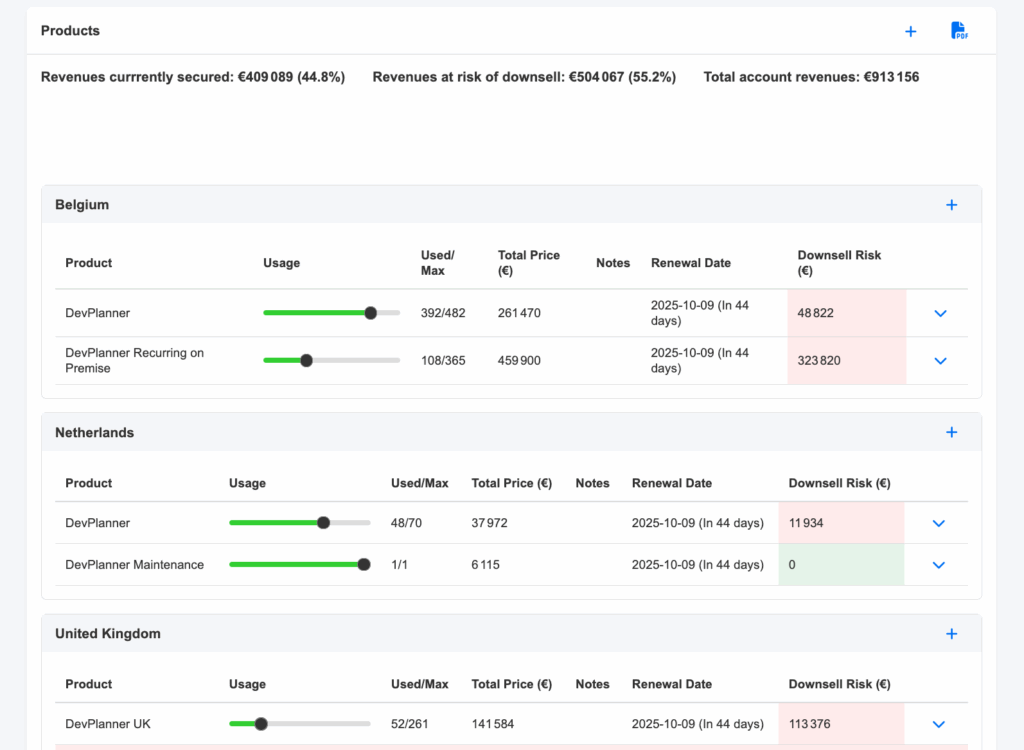Click the green downsell risk 0 cell
Viewport: 1024px width, 750px height.
tap(841, 564)
